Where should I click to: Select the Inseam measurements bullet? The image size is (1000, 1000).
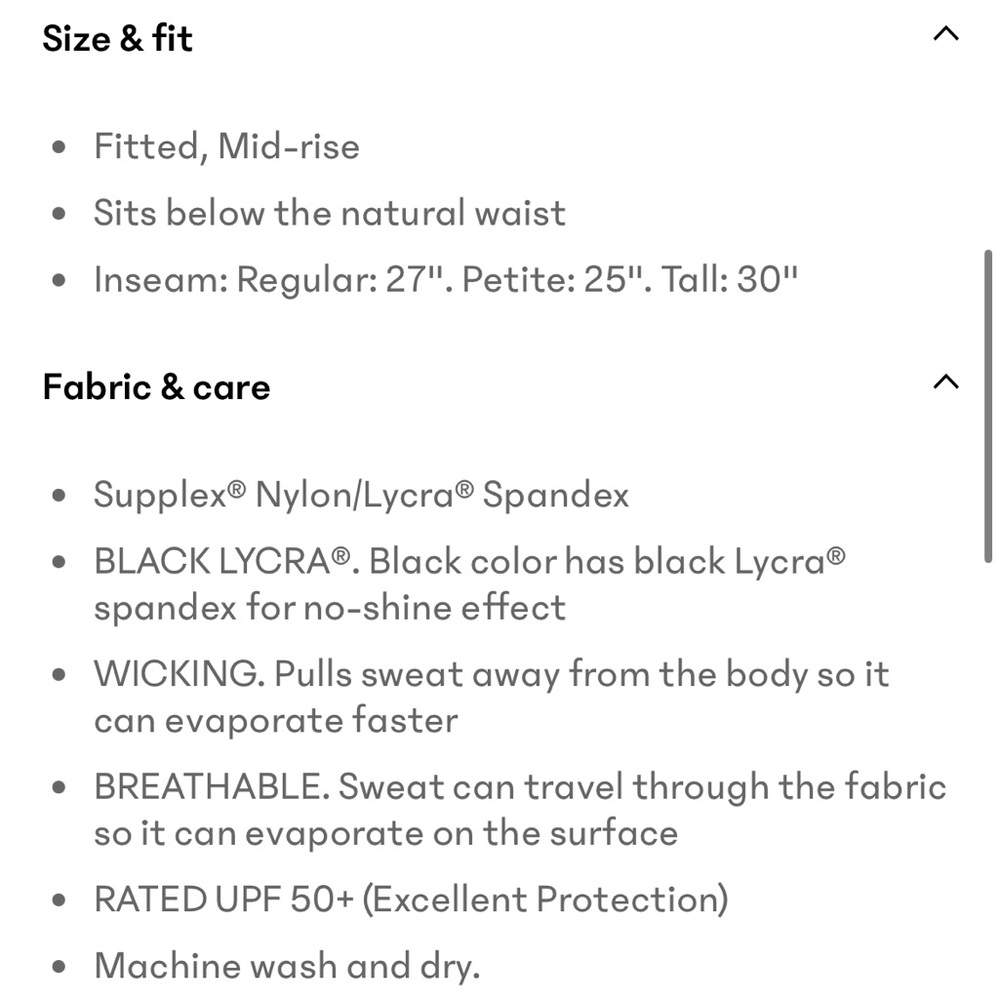[445, 279]
